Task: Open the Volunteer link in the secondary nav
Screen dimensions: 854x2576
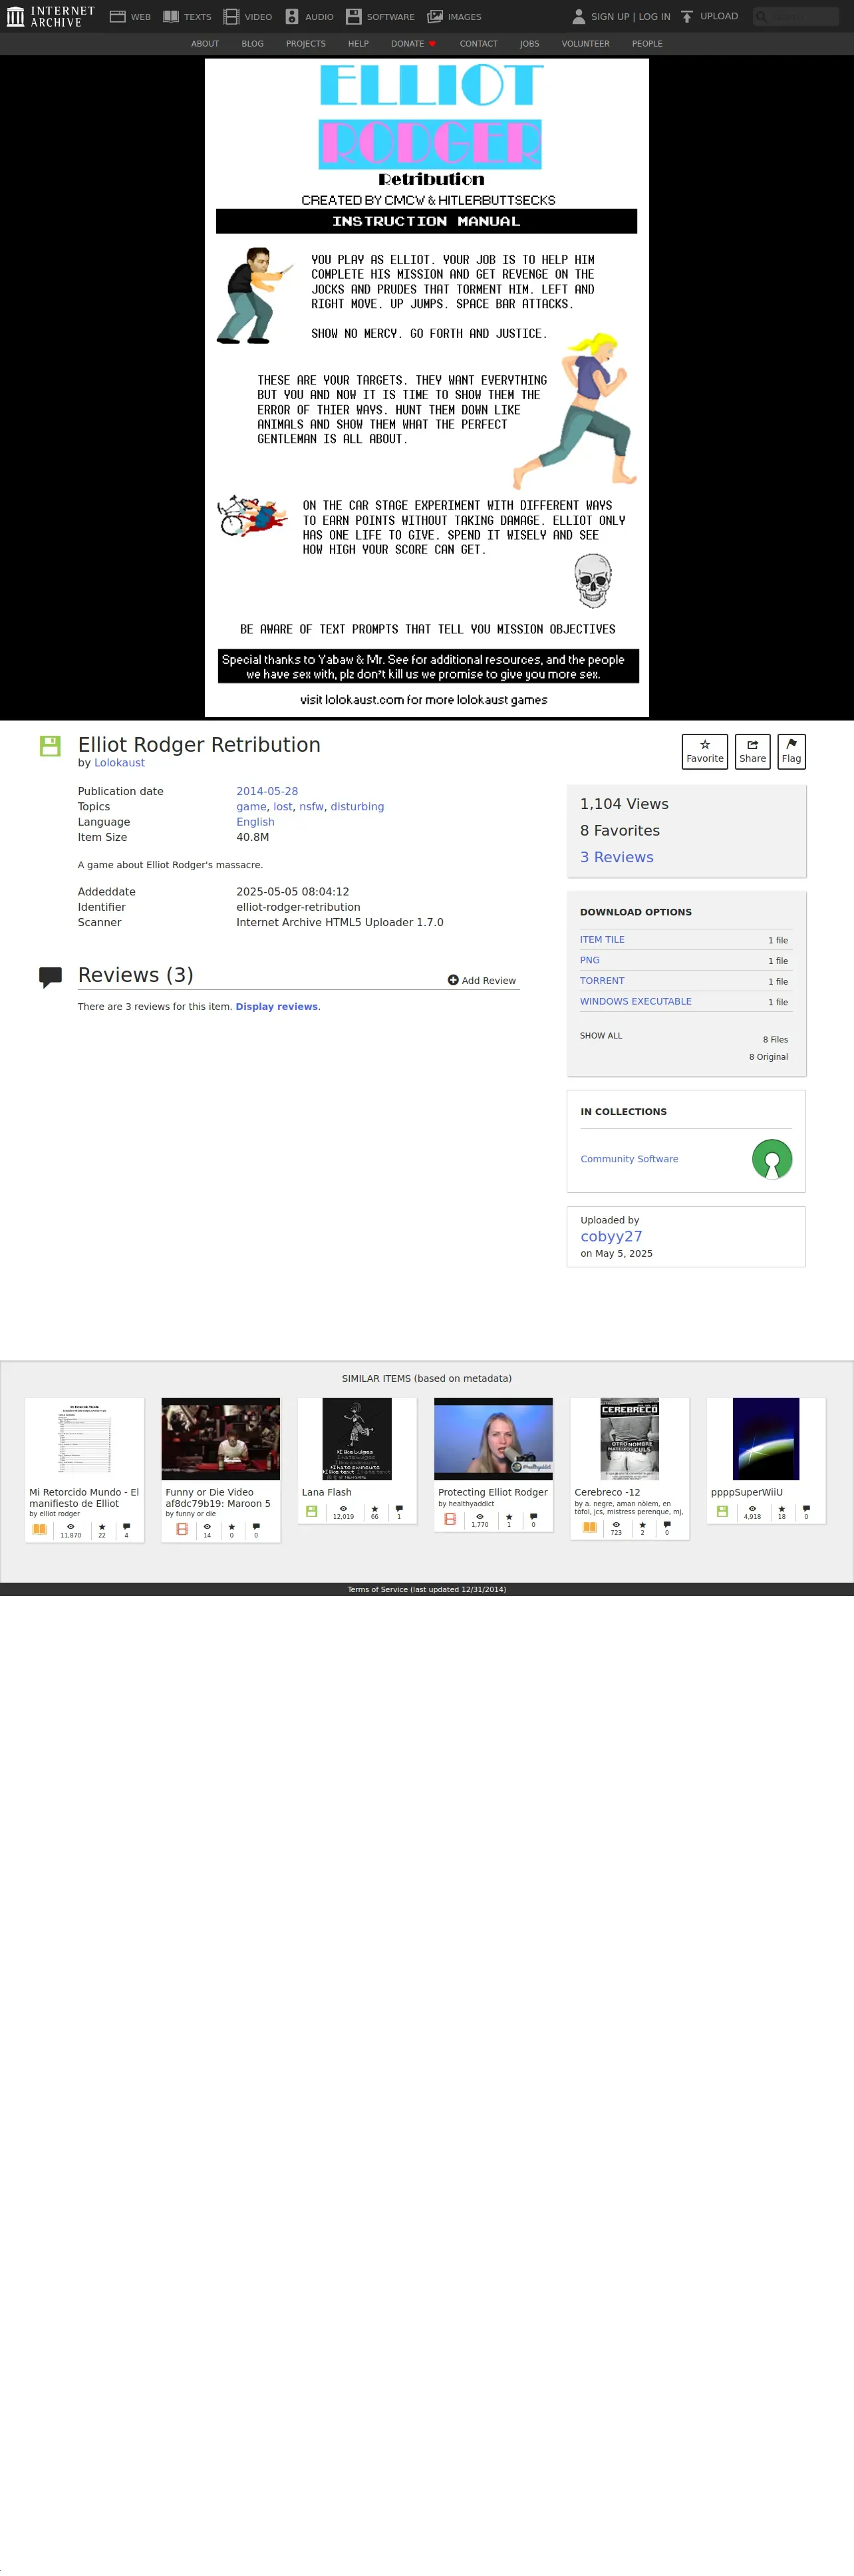Action: pyautogui.click(x=585, y=44)
